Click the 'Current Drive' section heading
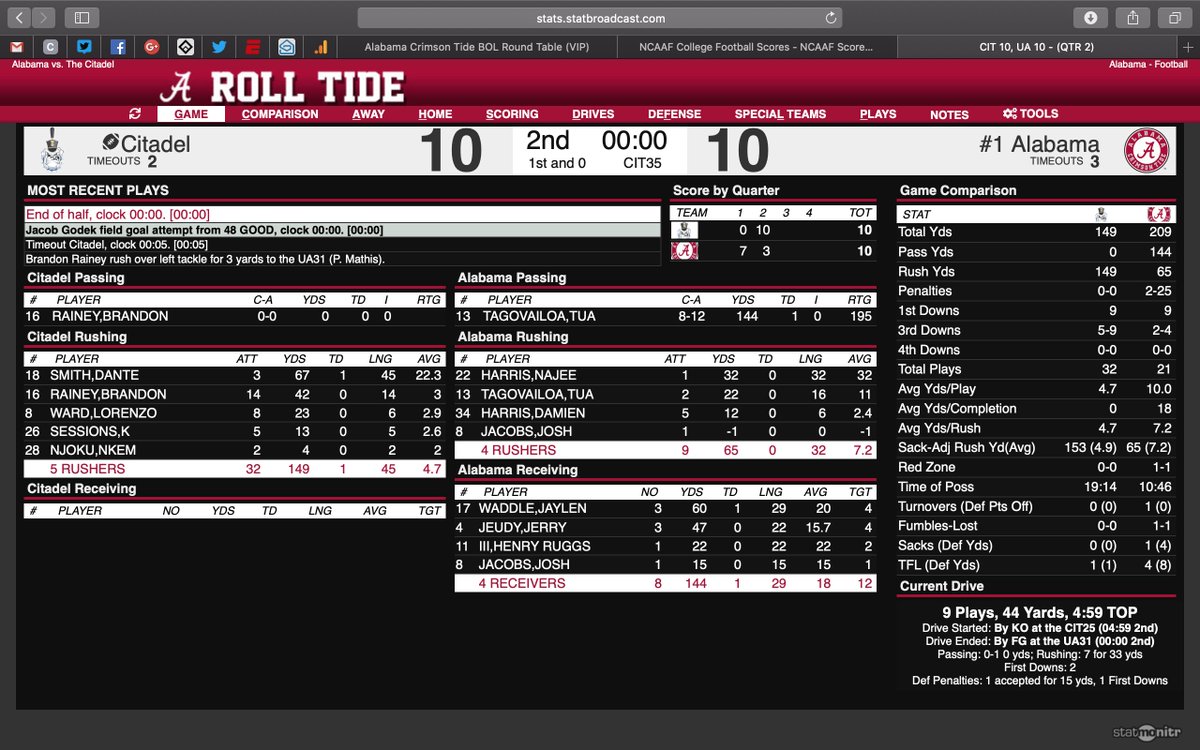 point(941,586)
